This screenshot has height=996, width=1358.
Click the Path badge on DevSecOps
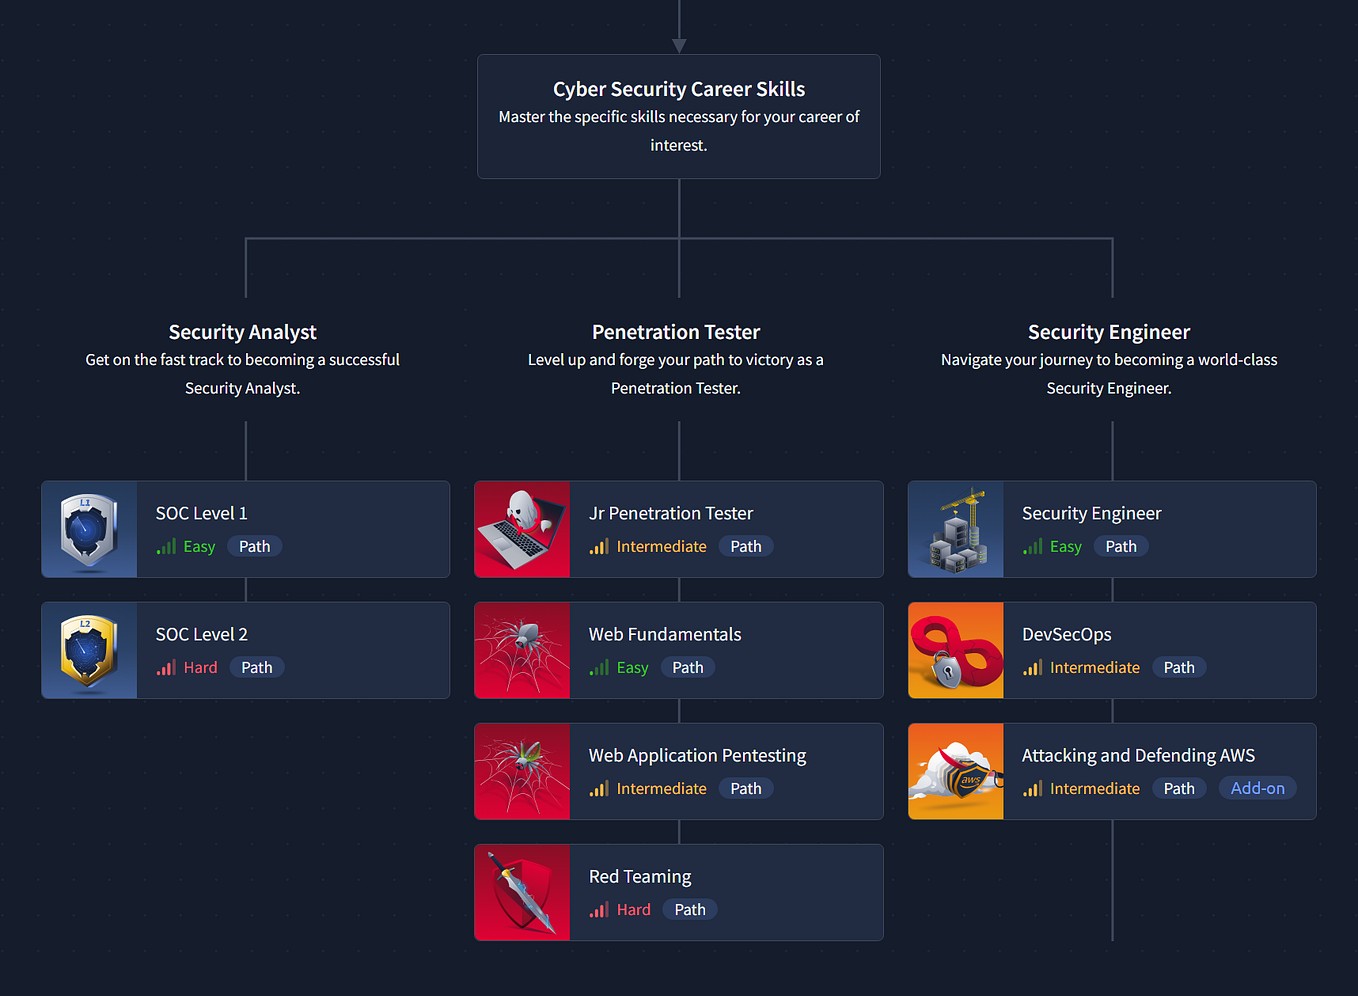1178,667
